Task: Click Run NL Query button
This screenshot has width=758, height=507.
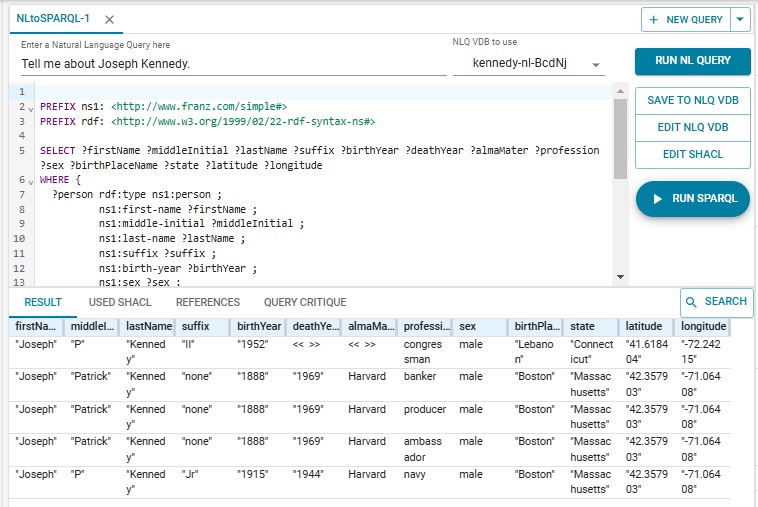Action: [692, 61]
